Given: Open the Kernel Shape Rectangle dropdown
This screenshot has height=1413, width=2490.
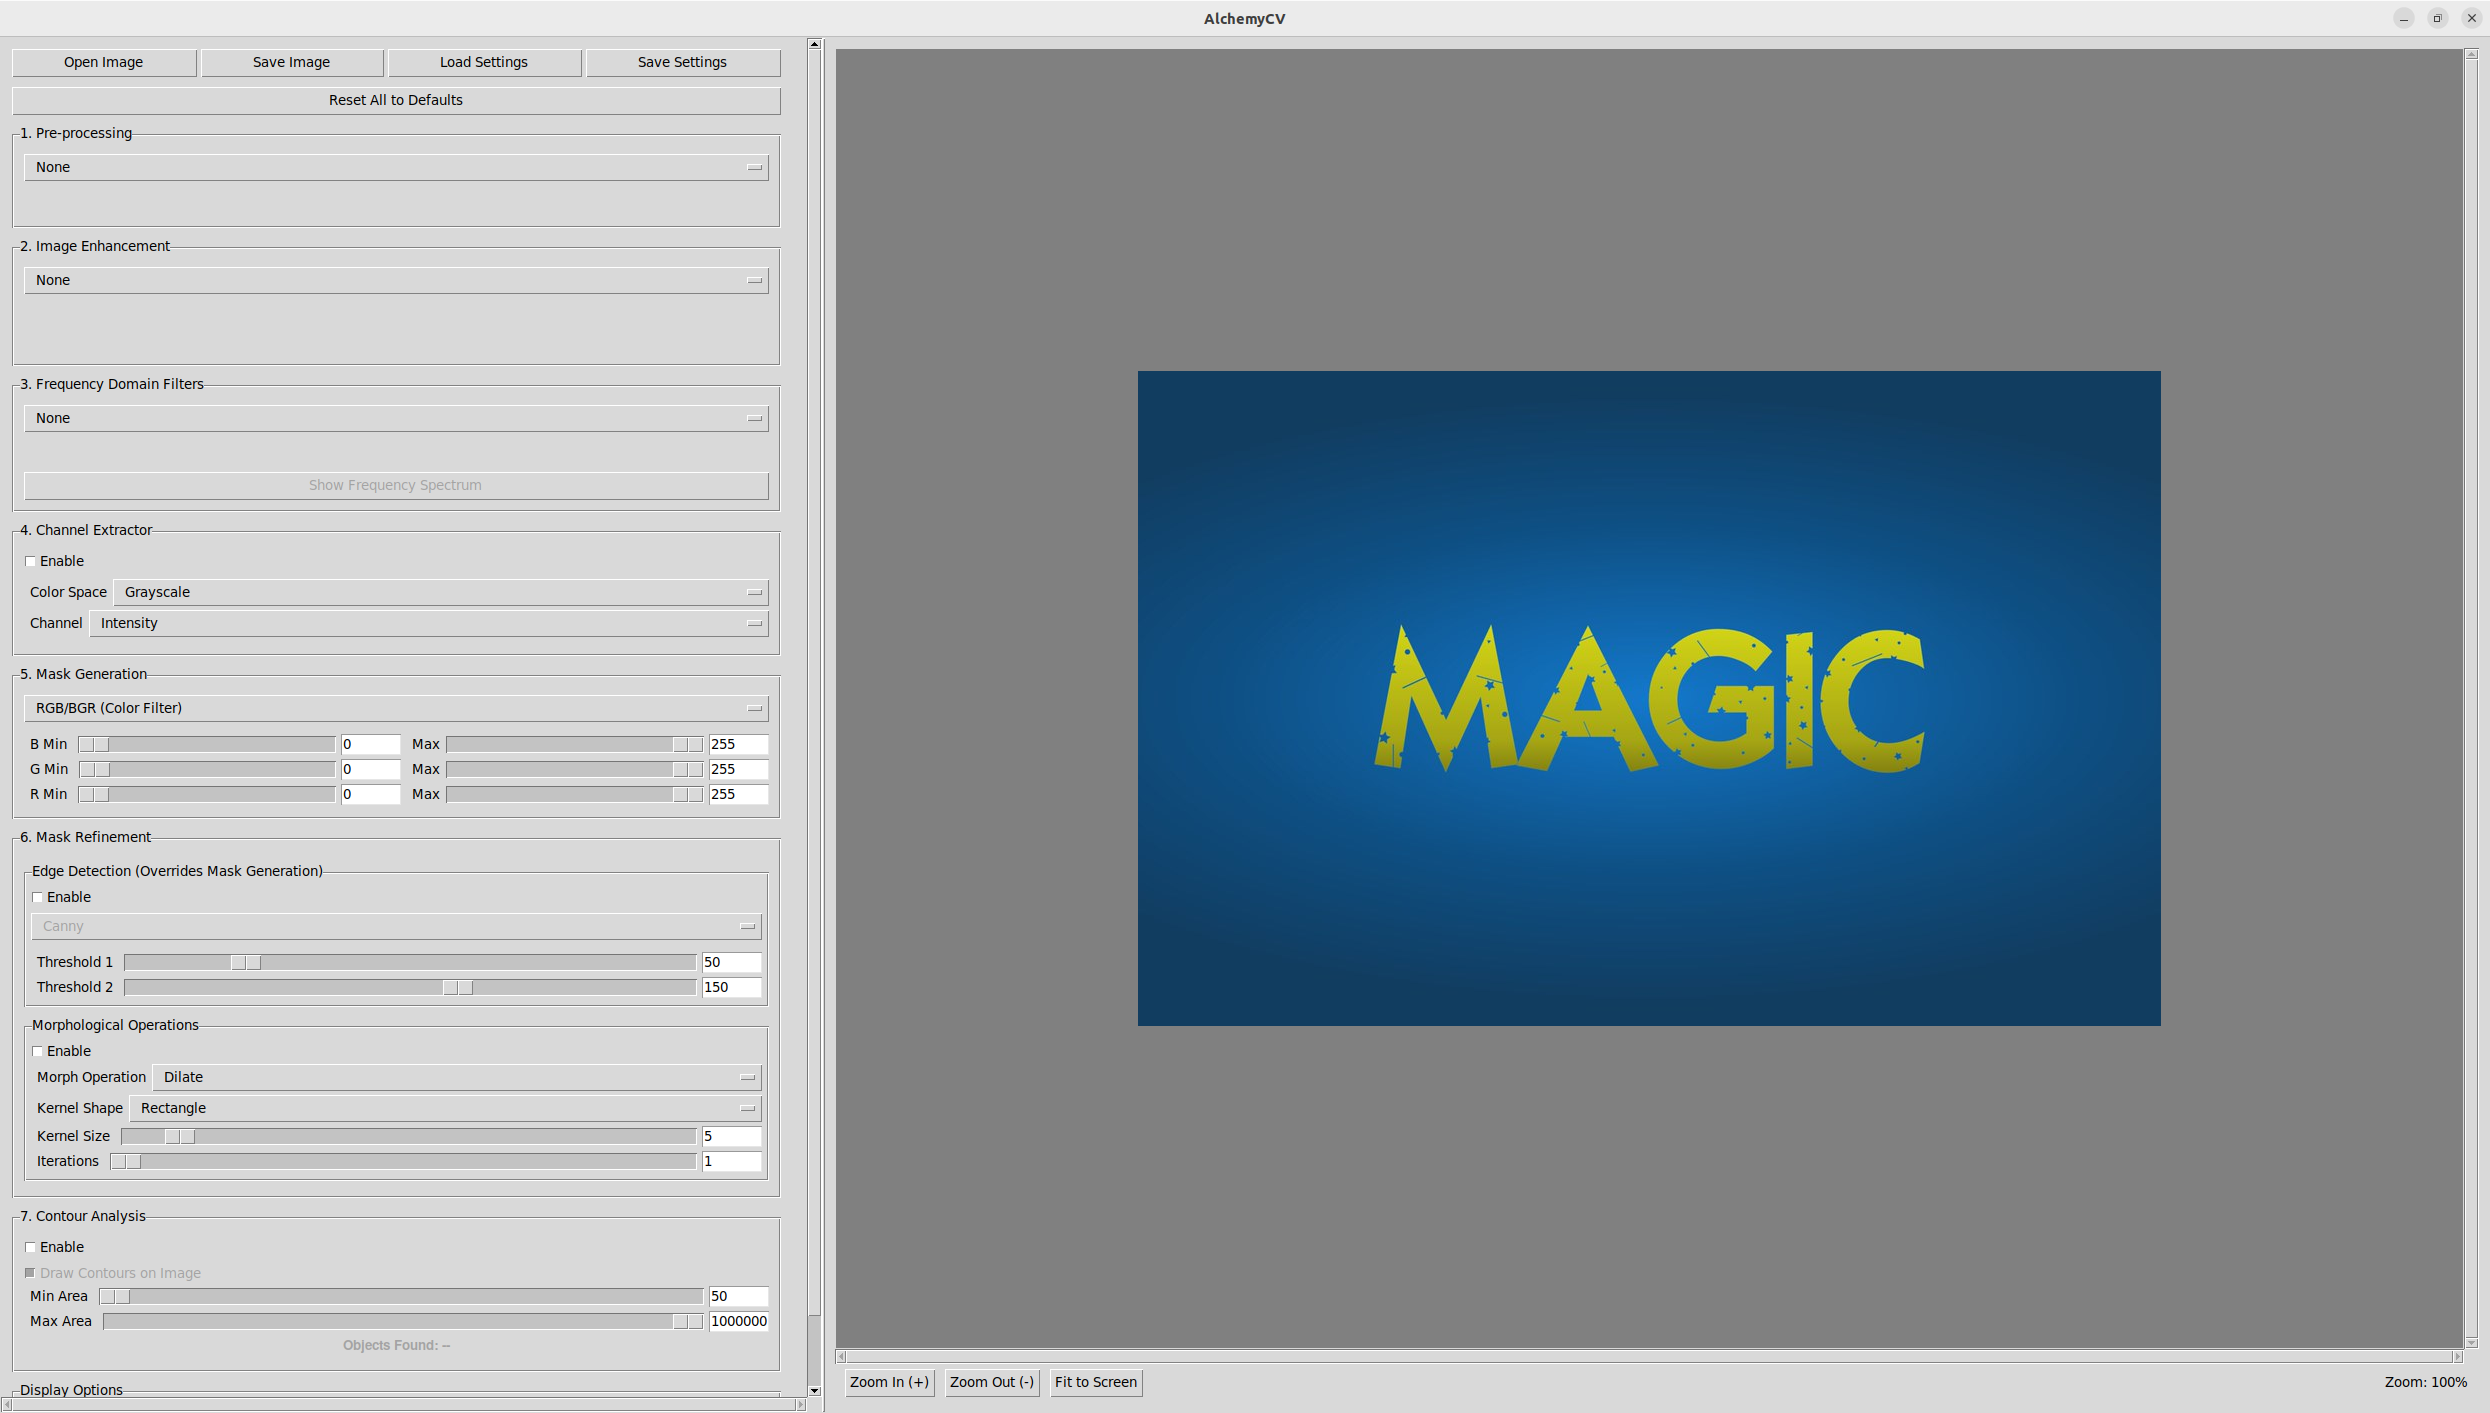Looking at the screenshot, I should 445,1108.
